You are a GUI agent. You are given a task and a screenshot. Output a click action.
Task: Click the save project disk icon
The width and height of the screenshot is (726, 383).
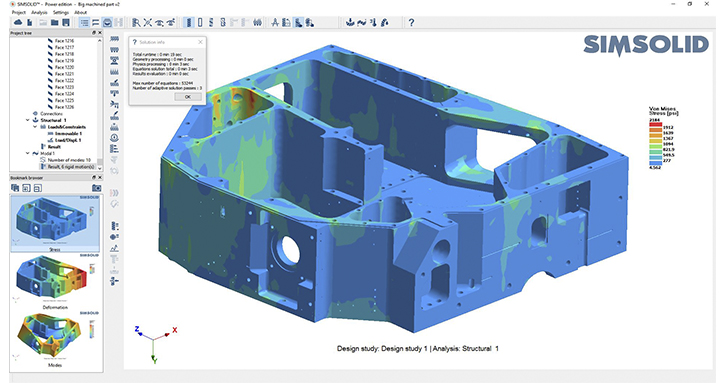coord(66,22)
